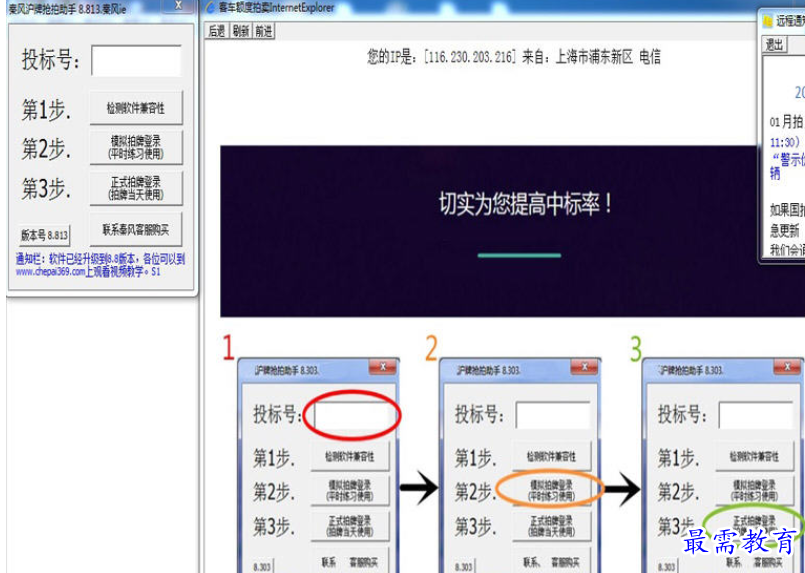Click 后退 back button in browser
The image size is (805, 573).
[217, 31]
